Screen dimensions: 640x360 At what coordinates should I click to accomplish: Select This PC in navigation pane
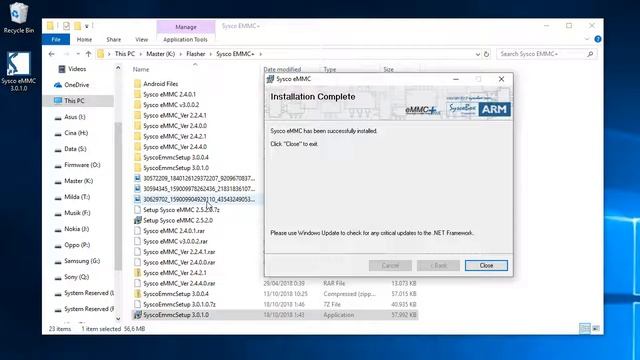[74, 101]
